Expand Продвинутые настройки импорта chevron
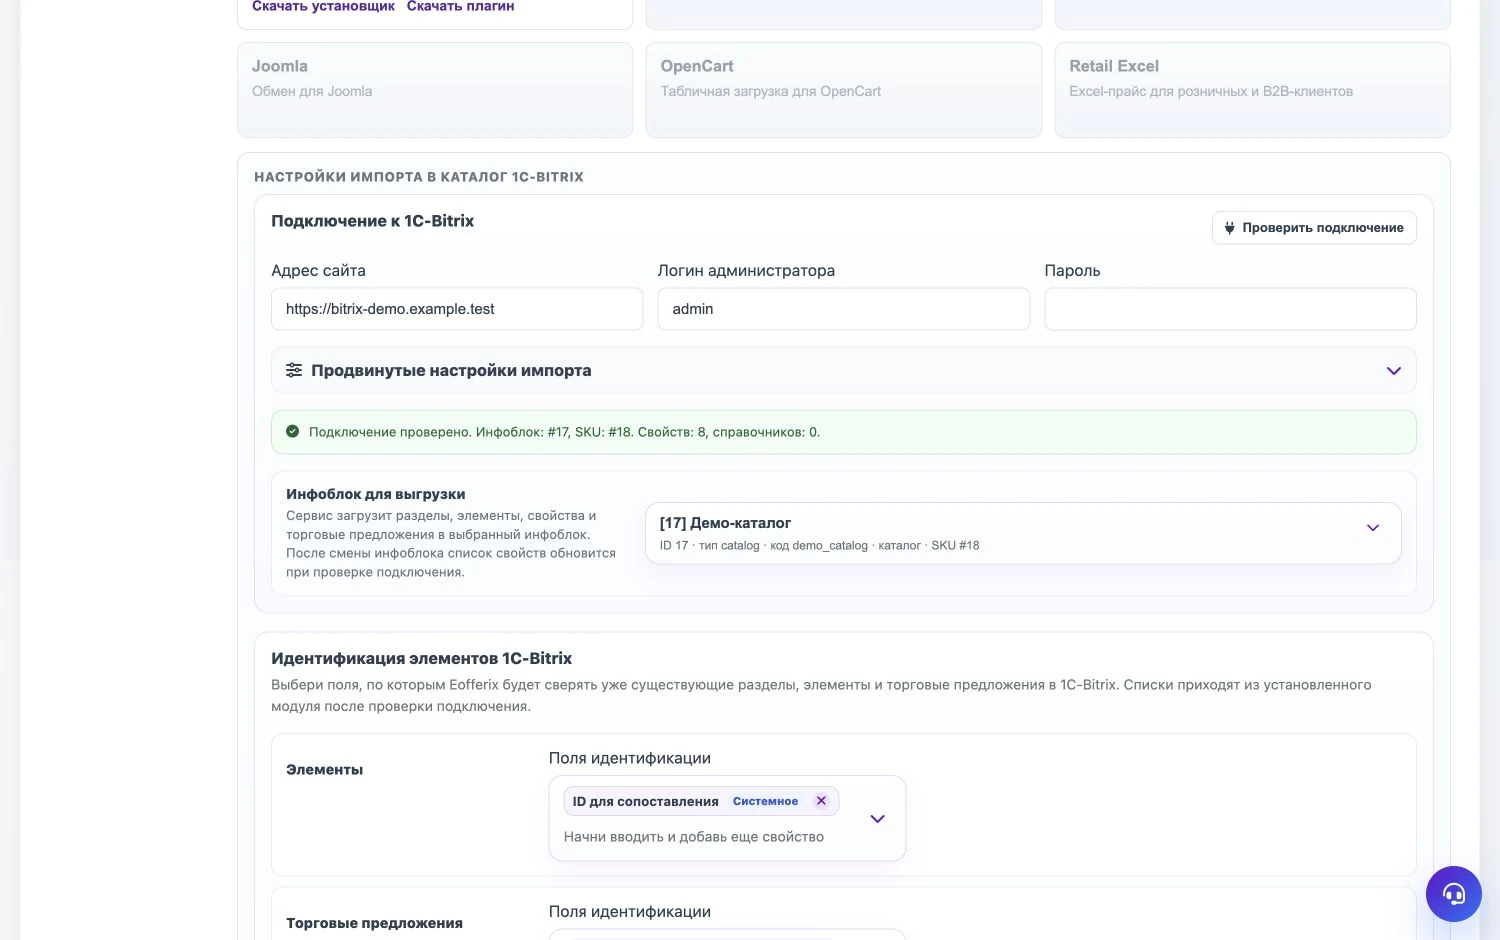The height and width of the screenshot is (940, 1500). 1393,371
